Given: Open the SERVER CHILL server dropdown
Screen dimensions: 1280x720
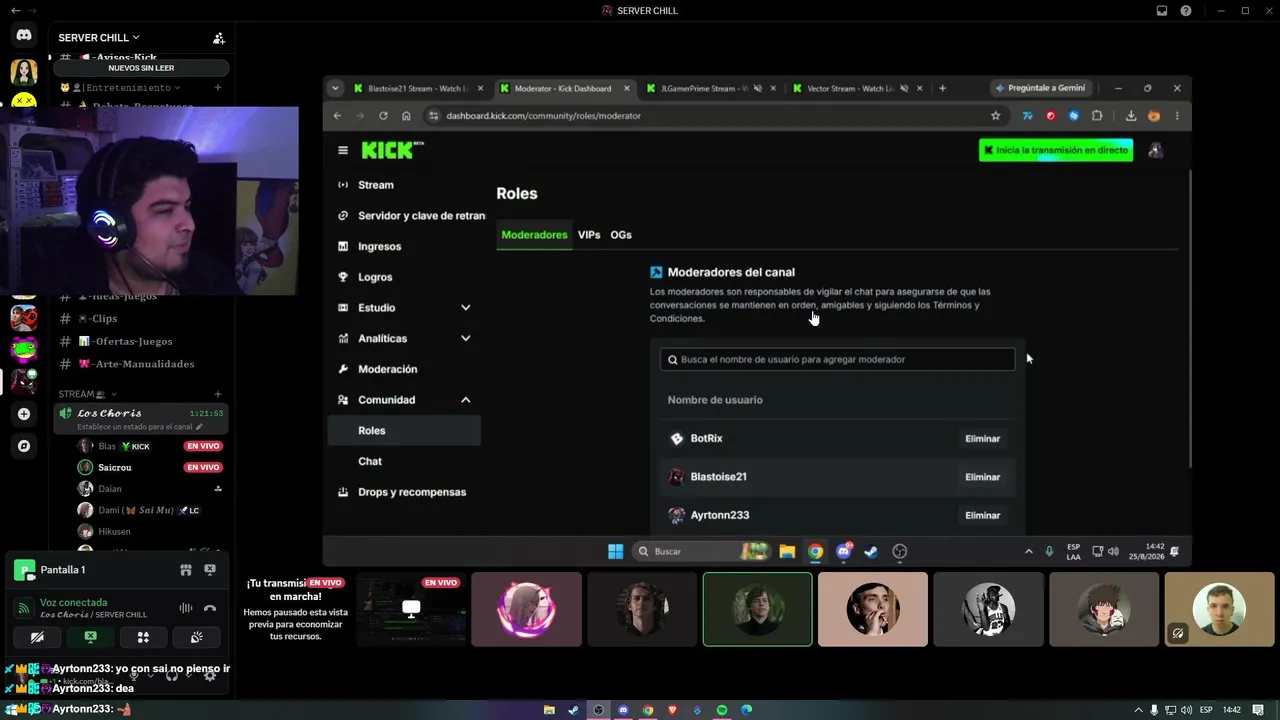Looking at the screenshot, I should point(99,38).
